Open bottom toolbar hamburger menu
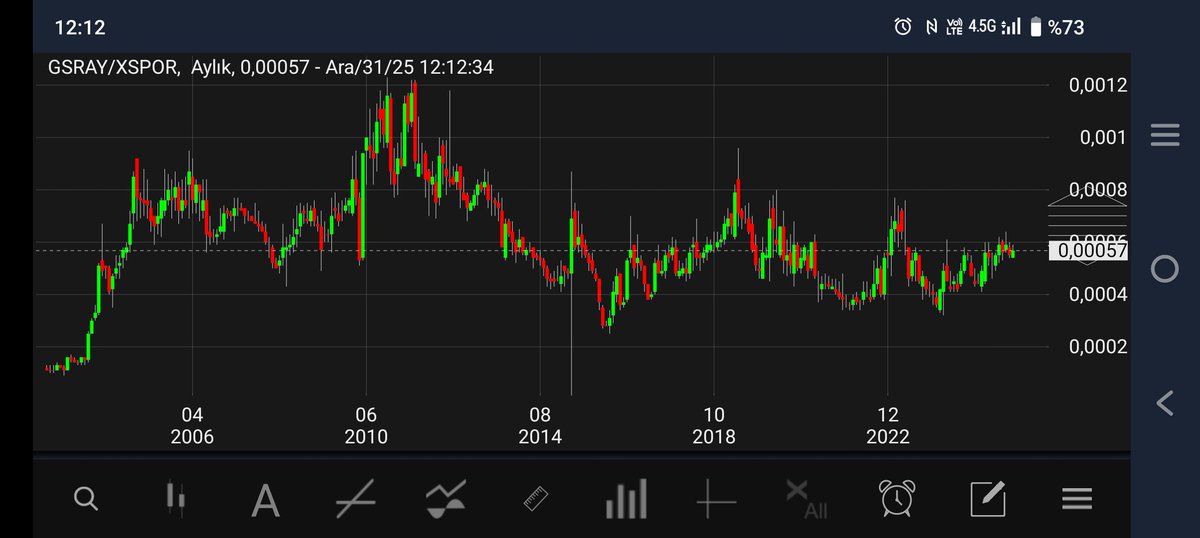This screenshot has height=538, width=1200. pos(1077,498)
